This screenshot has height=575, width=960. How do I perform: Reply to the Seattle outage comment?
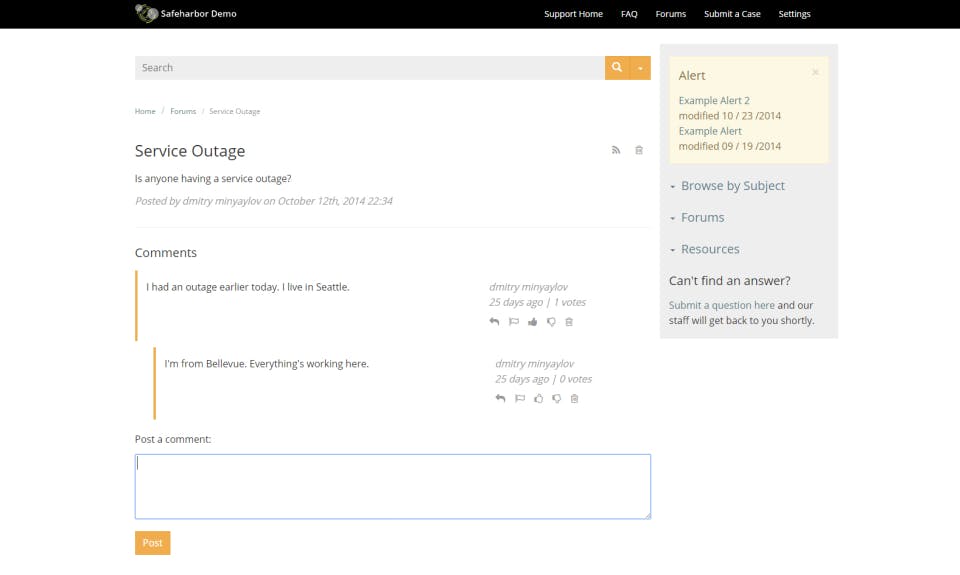494,322
